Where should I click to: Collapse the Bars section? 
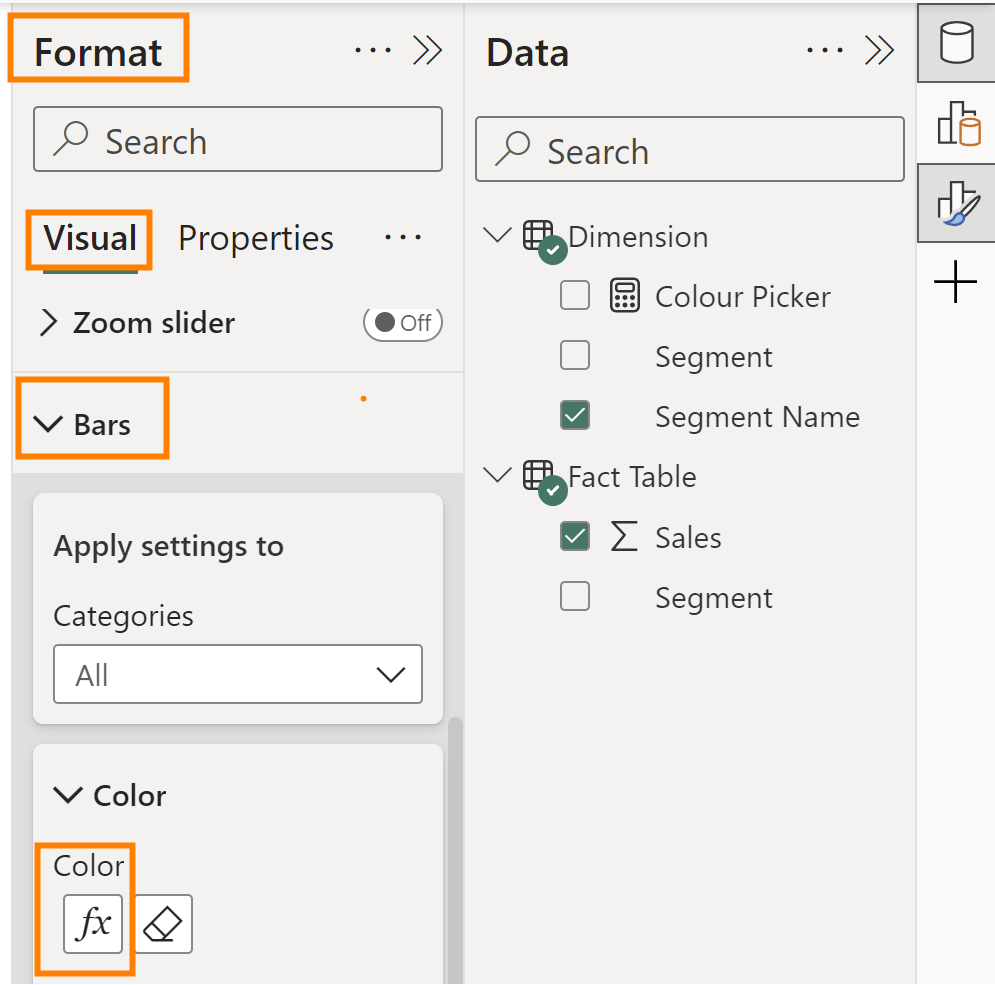(x=48, y=425)
